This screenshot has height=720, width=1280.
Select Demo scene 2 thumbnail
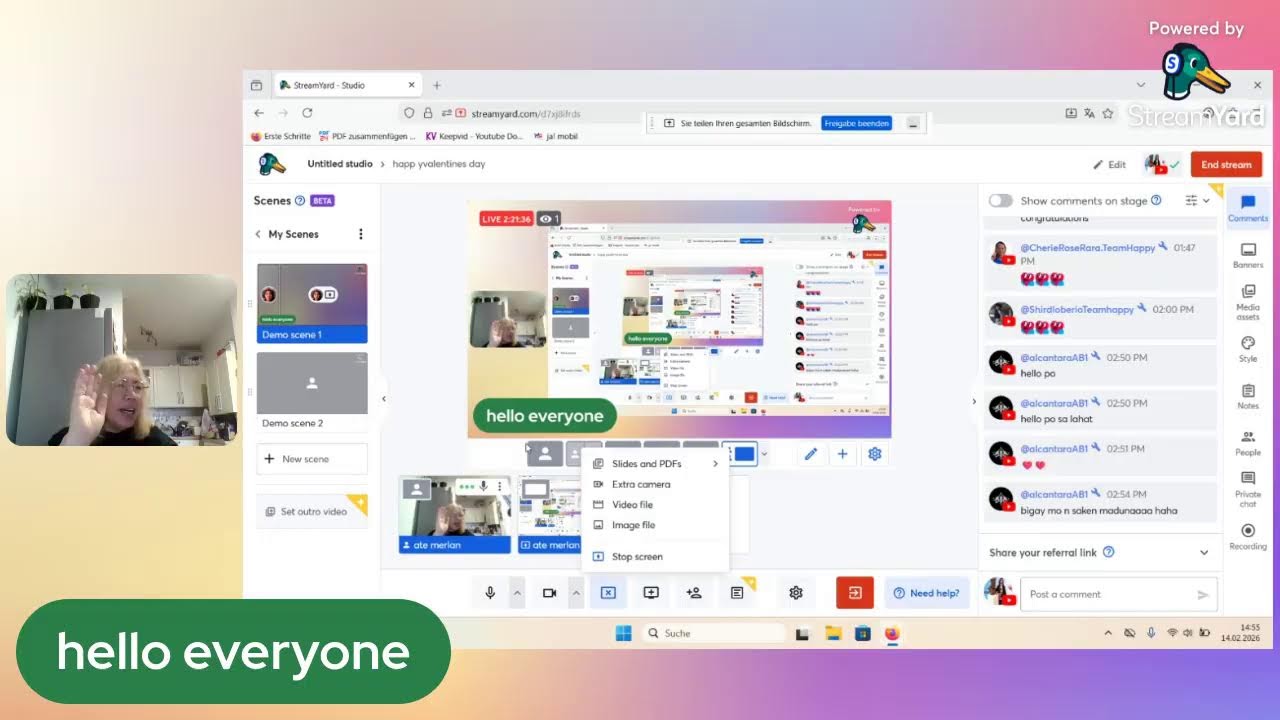point(312,391)
